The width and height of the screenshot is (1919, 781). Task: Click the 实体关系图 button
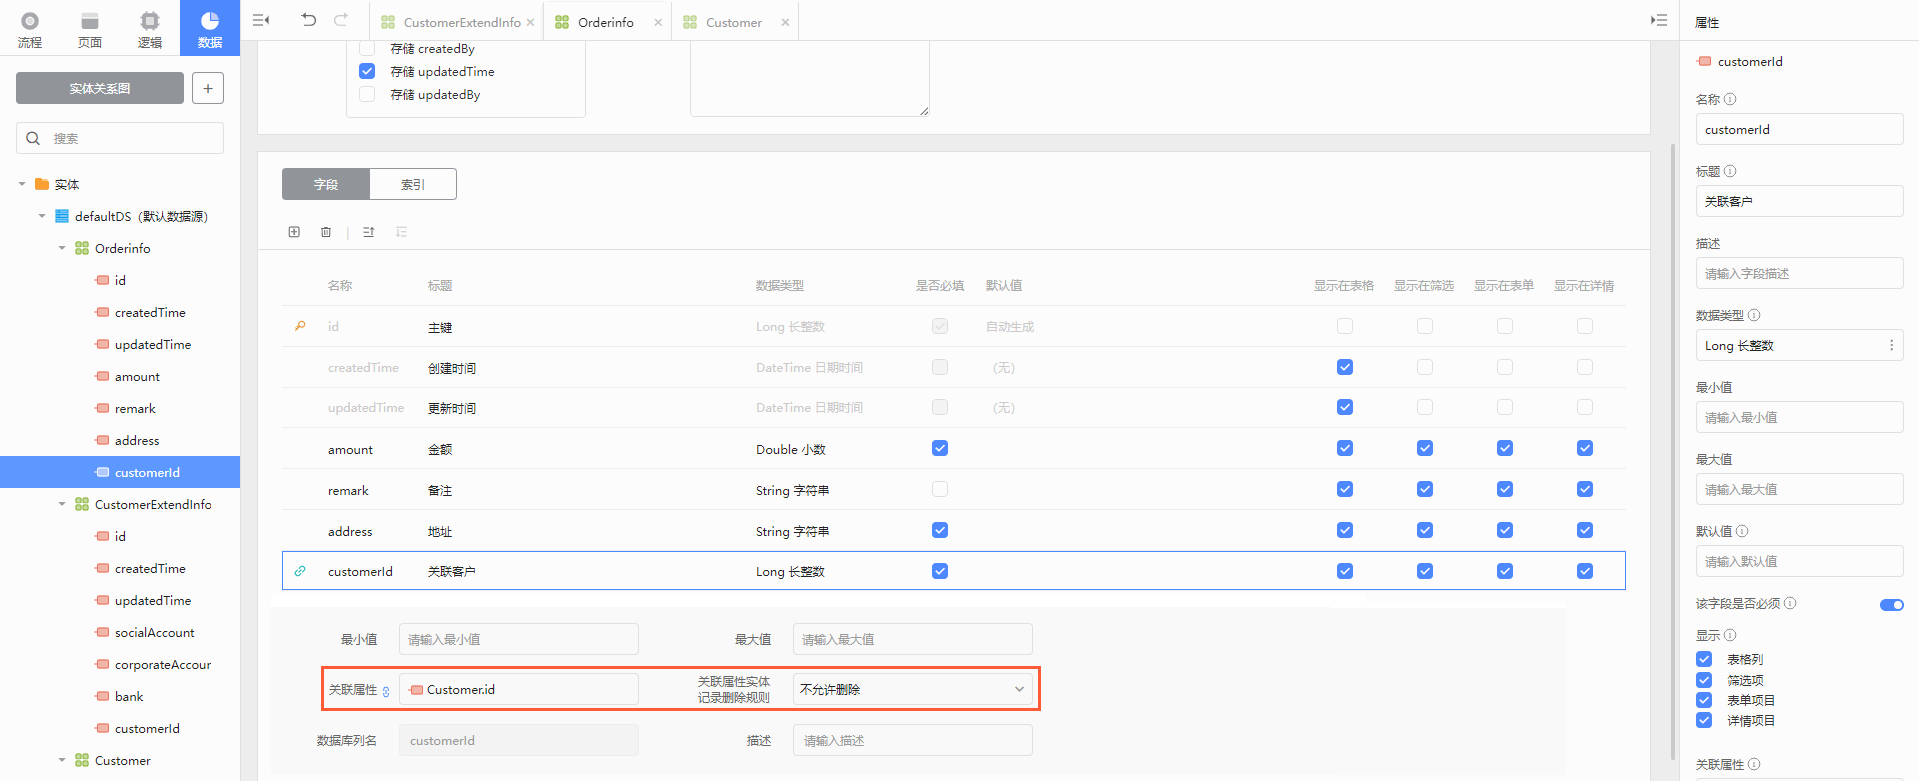pyautogui.click(x=100, y=88)
